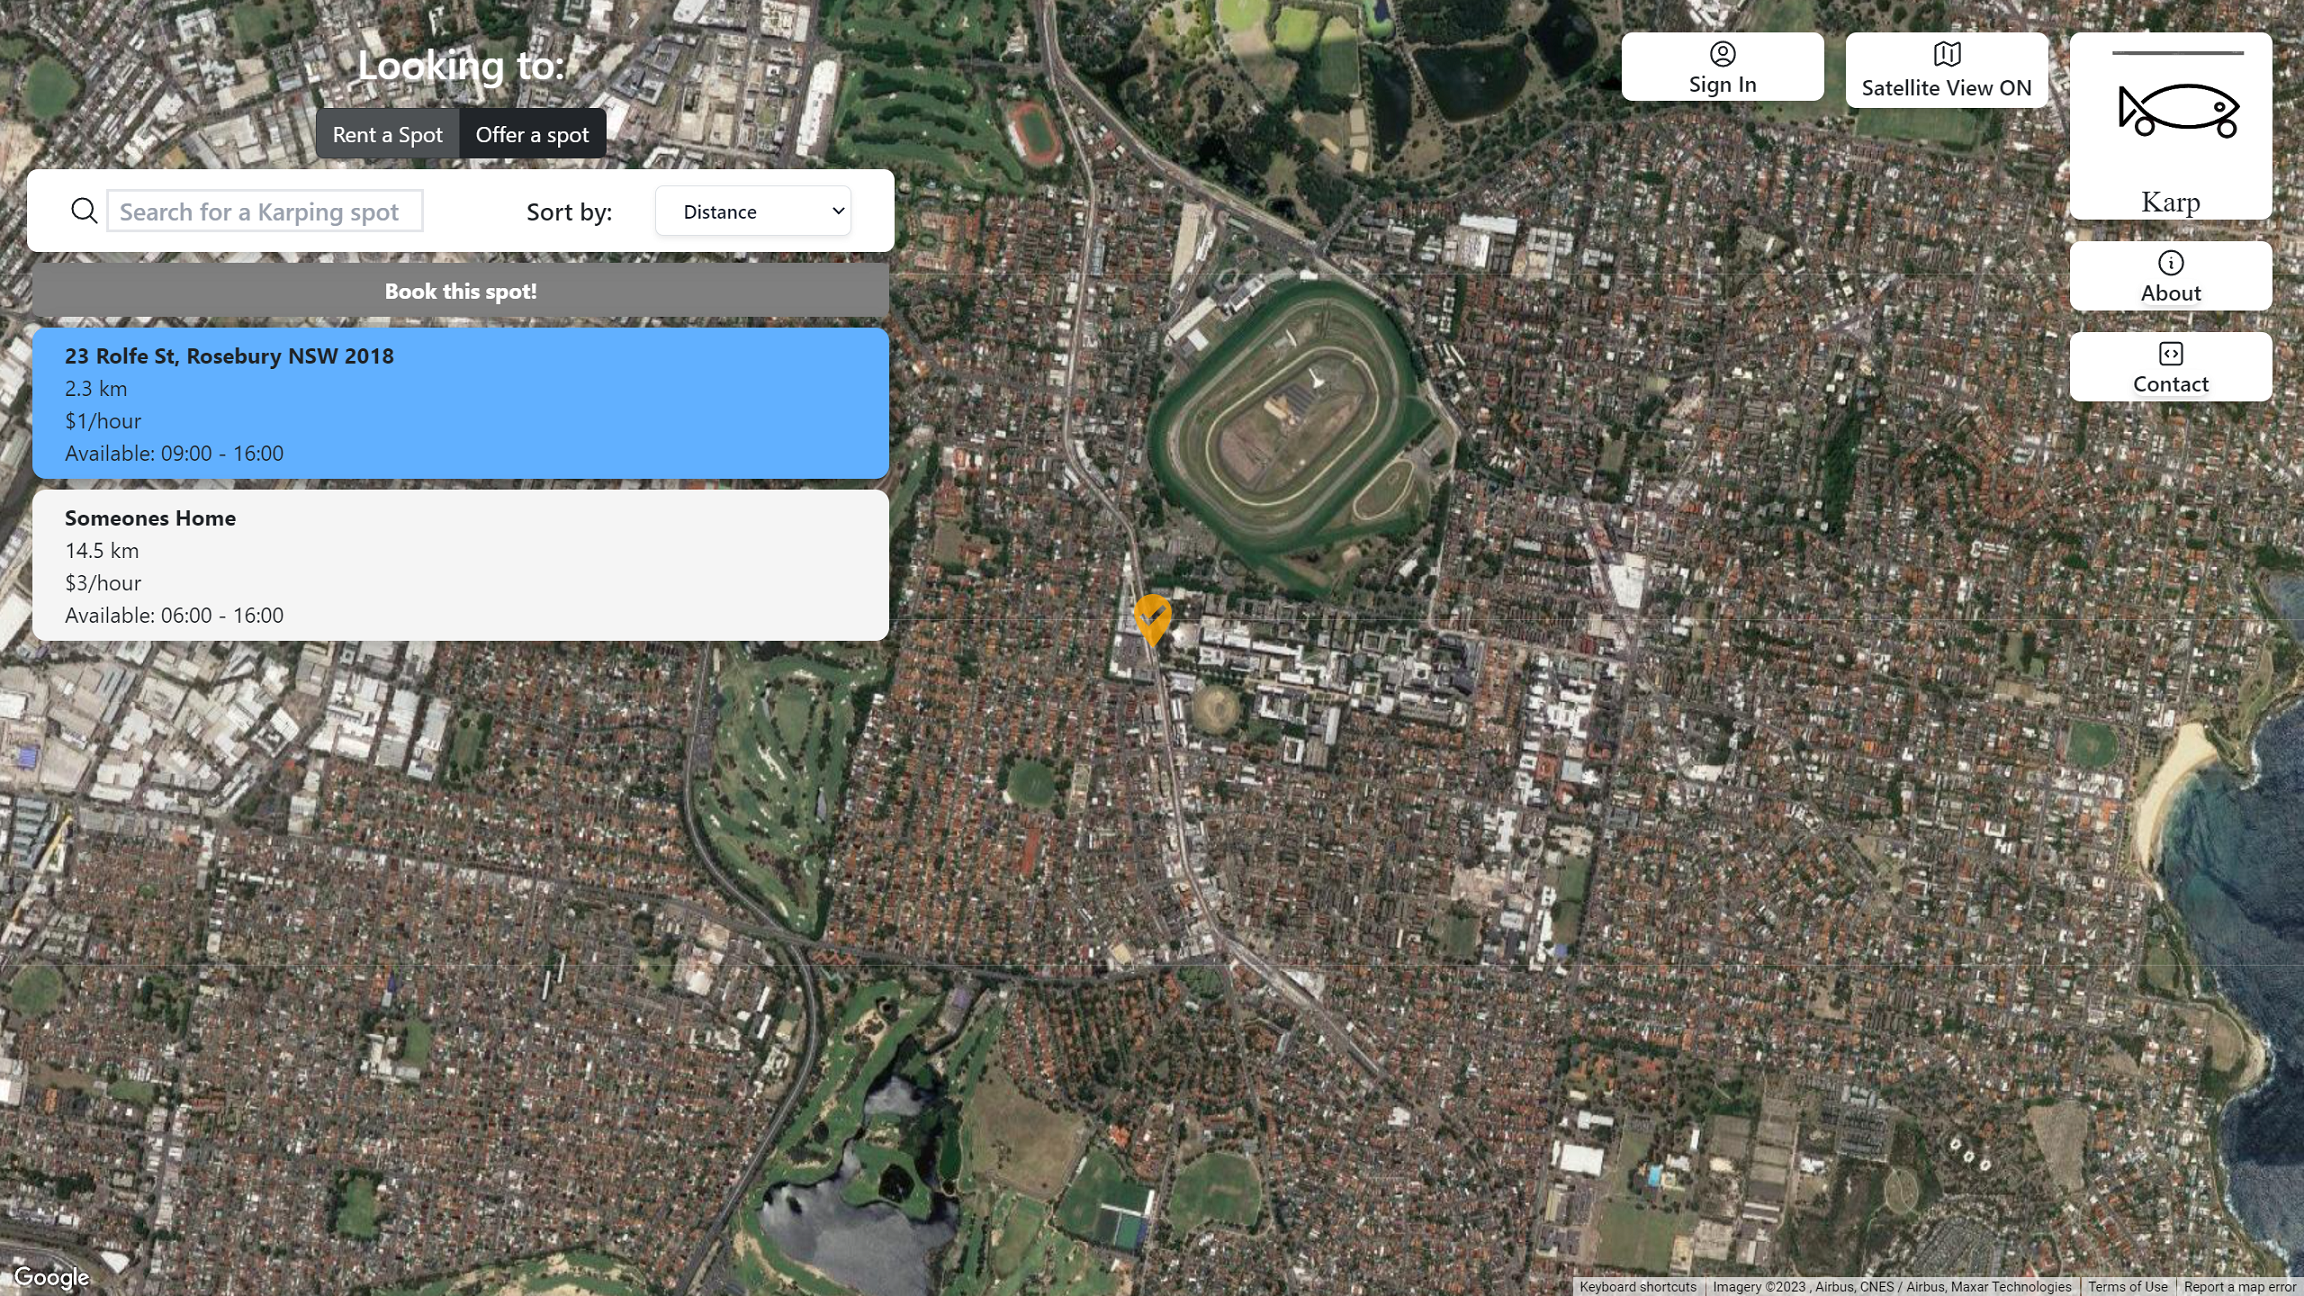The width and height of the screenshot is (2304, 1296).
Task: Click the About info icon
Action: pos(2170,263)
